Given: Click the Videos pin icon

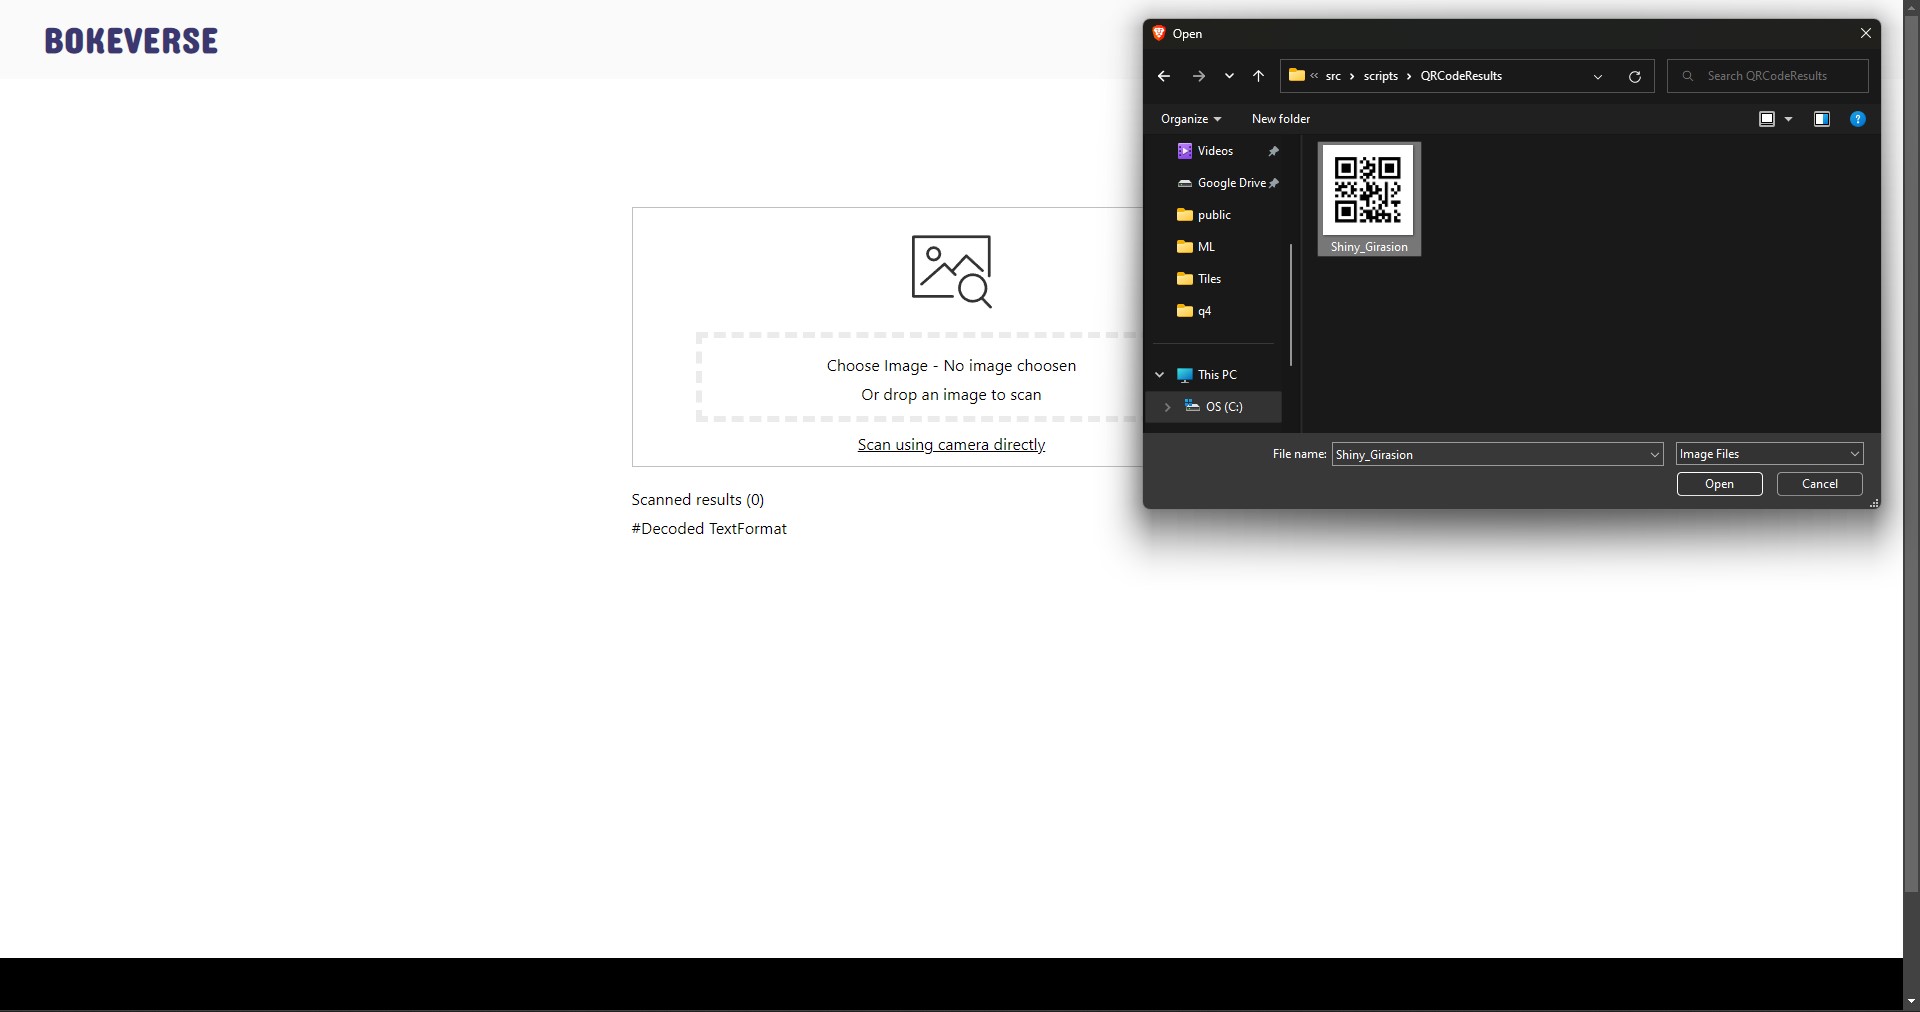Looking at the screenshot, I should 1273,151.
